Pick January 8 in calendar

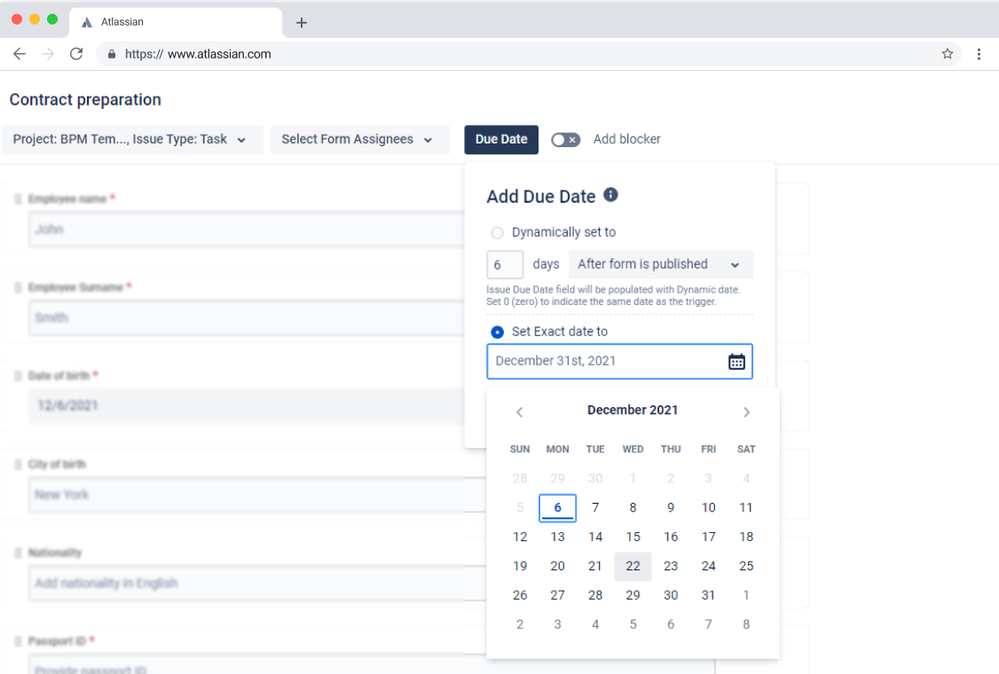(746, 624)
